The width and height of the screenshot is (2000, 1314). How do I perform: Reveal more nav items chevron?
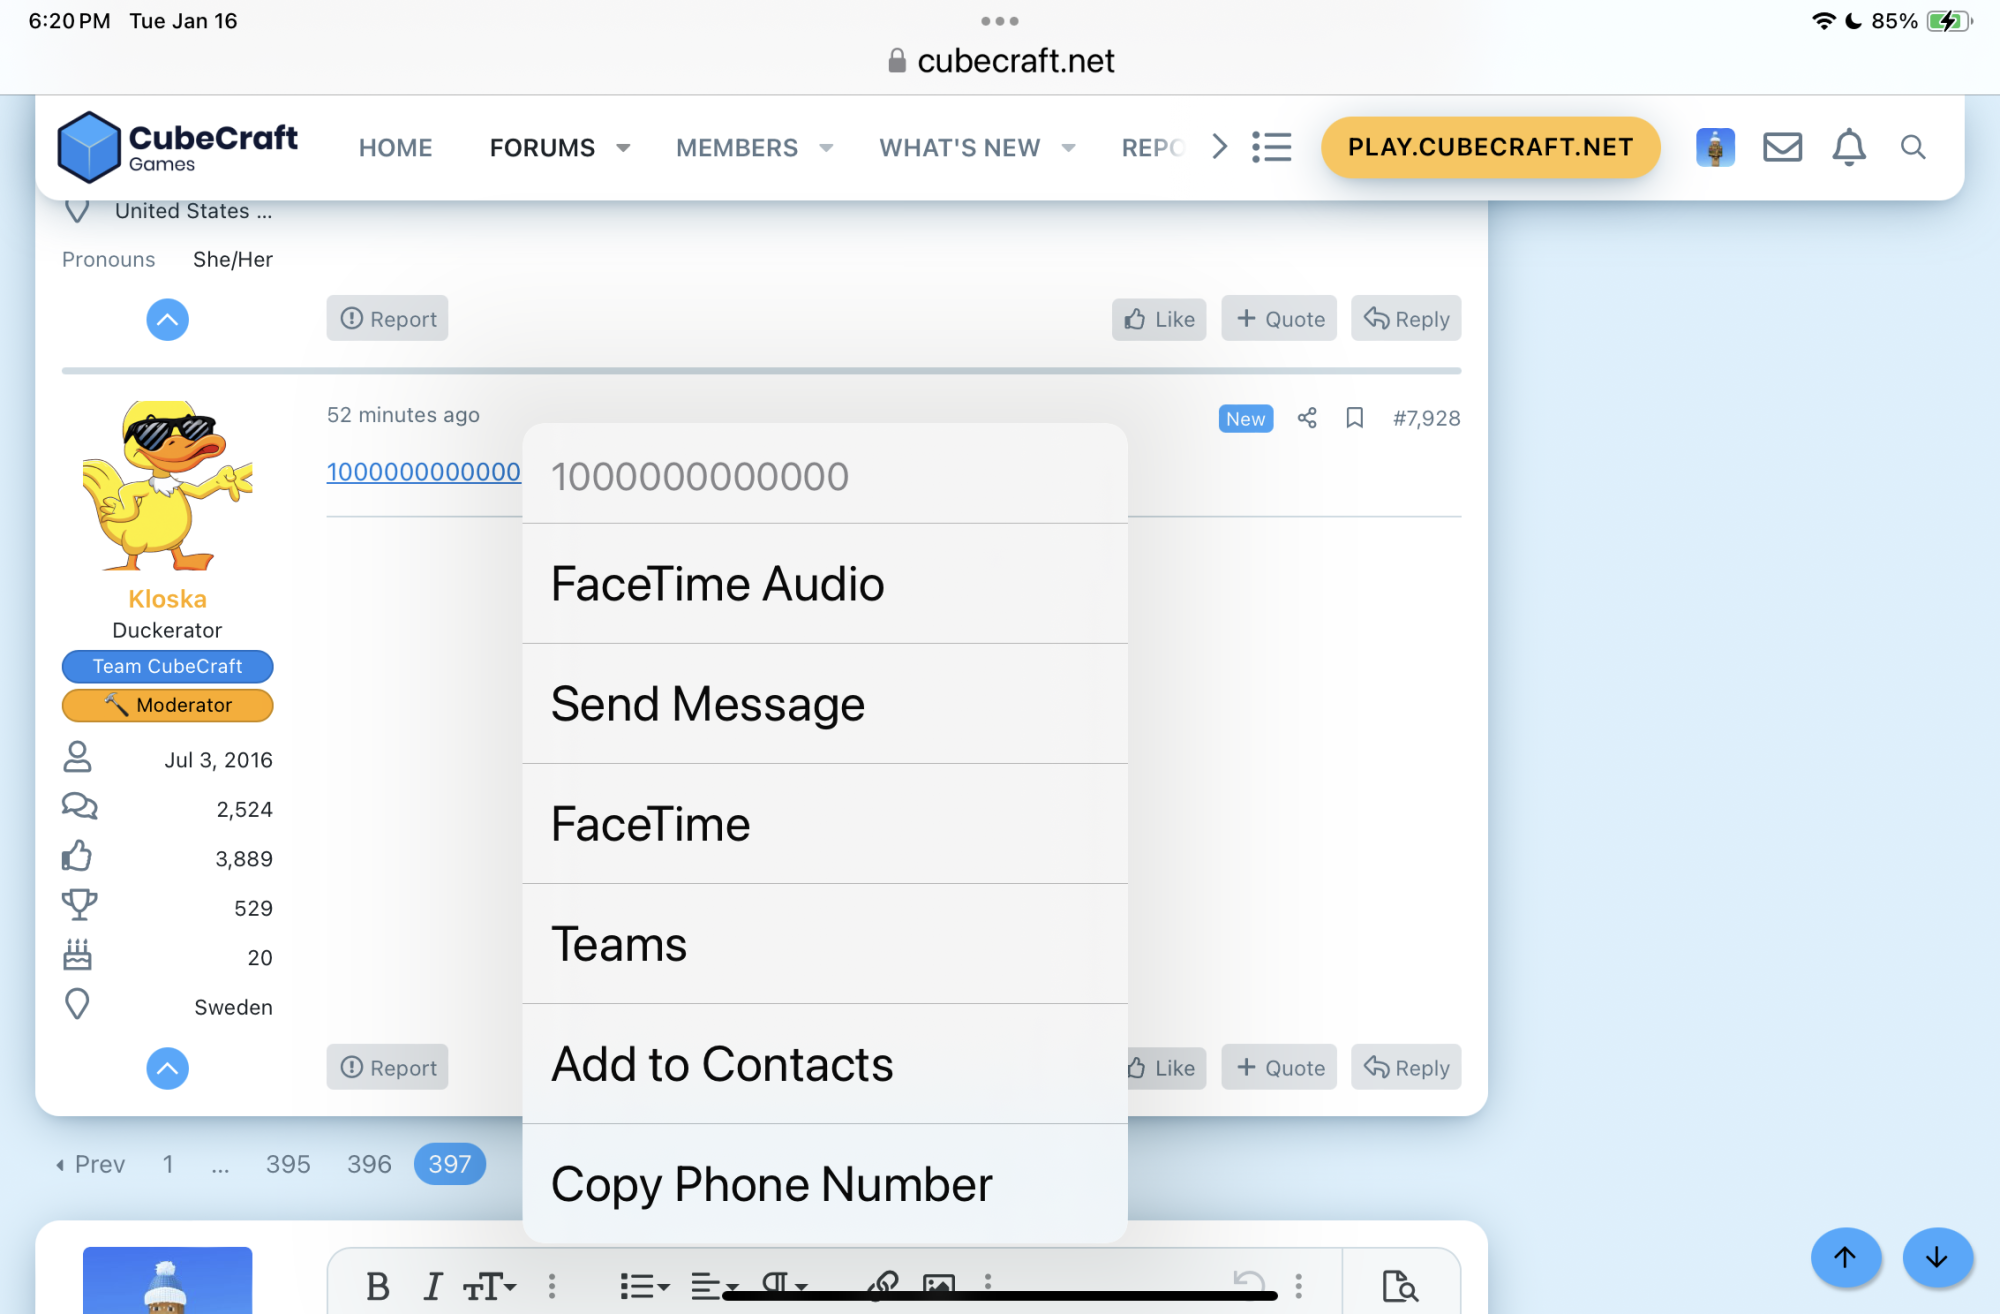click(1219, 147)
